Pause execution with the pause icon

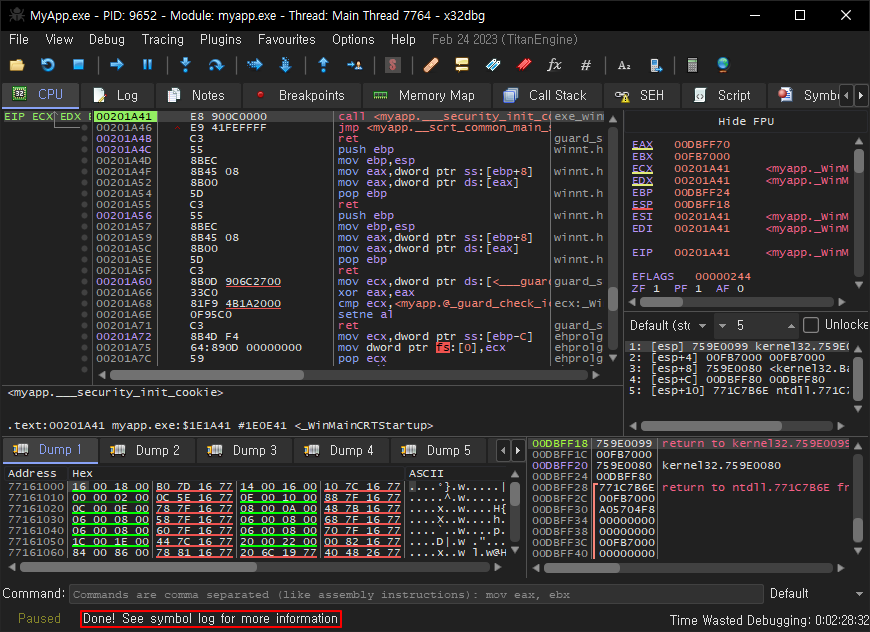[x=147, y=65]
